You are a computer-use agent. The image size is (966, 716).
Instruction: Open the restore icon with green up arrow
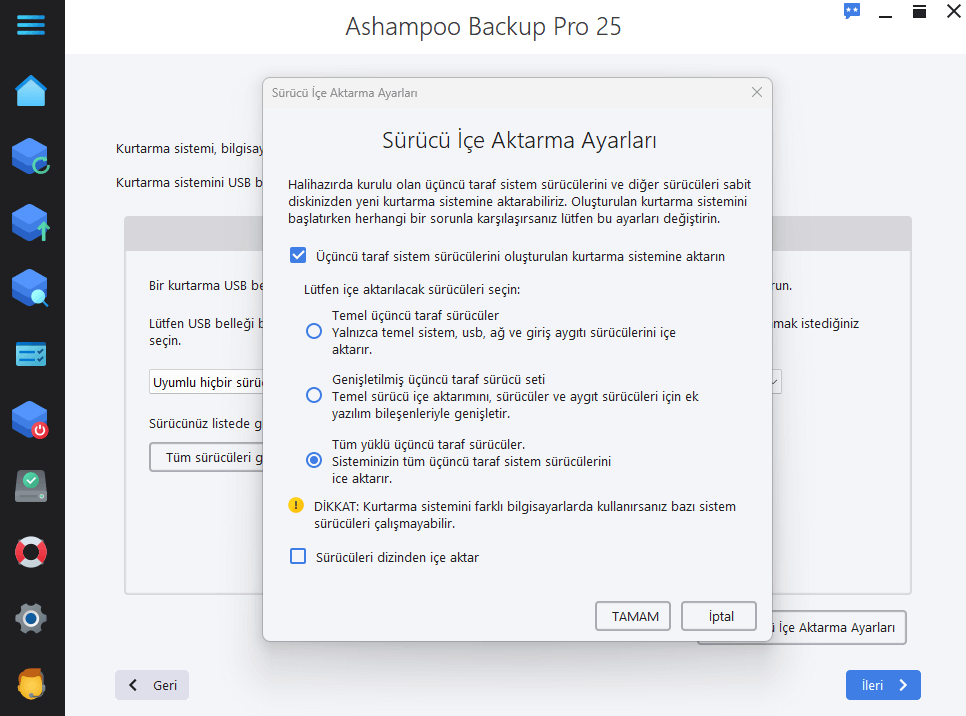point(31,222)
